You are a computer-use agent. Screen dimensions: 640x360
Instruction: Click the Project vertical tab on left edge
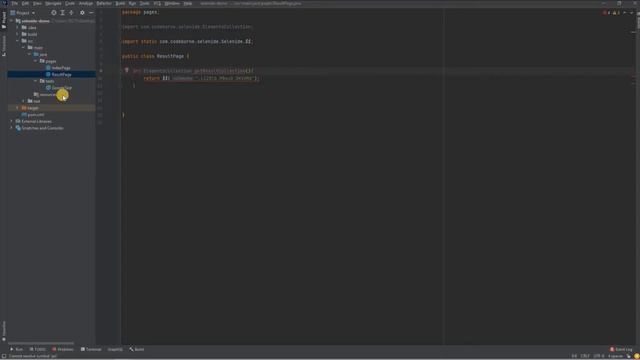point(4,20)
